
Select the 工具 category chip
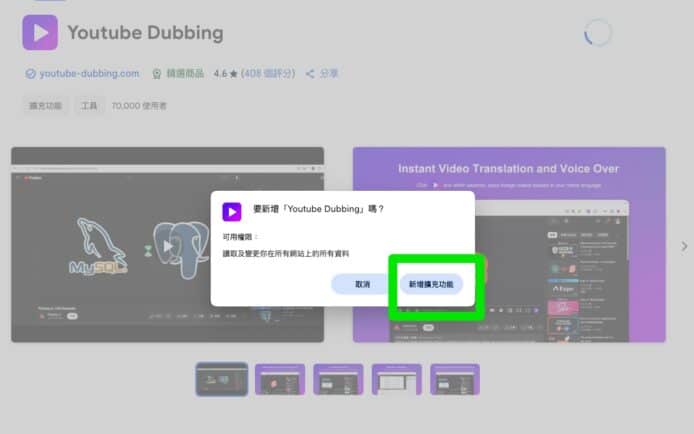89,105
